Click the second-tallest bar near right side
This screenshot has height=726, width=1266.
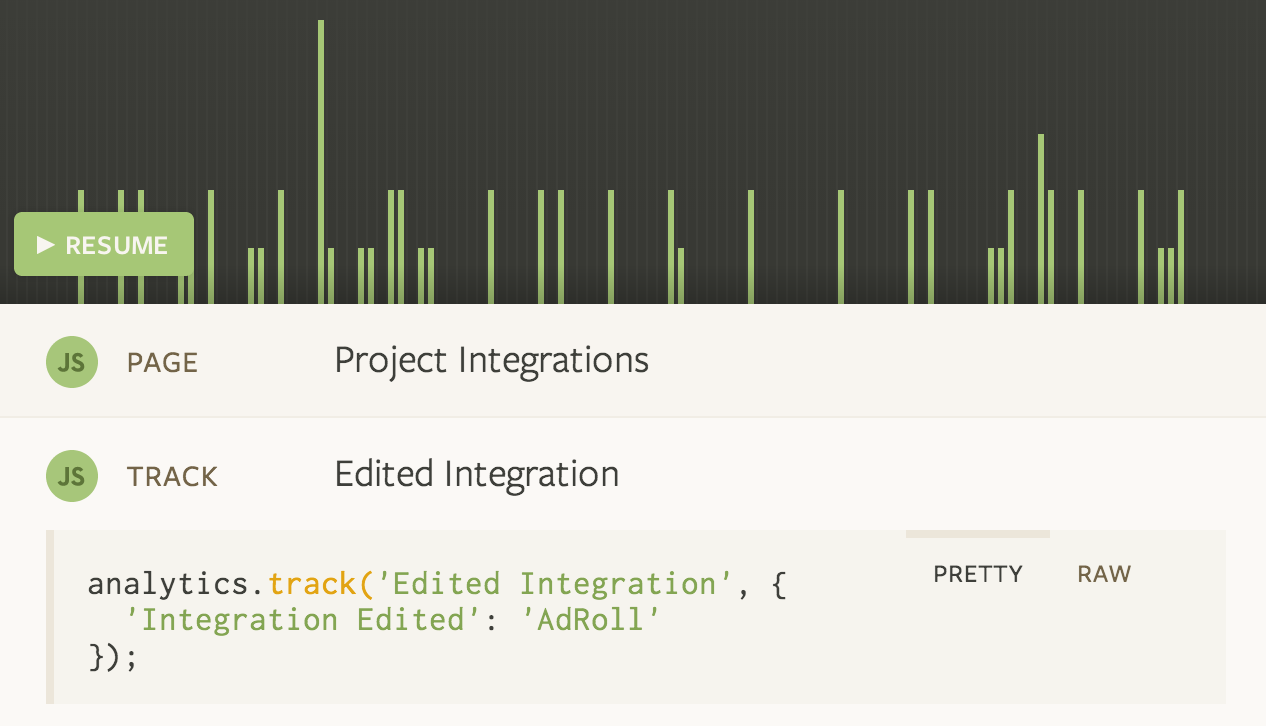coord(1041,219)
